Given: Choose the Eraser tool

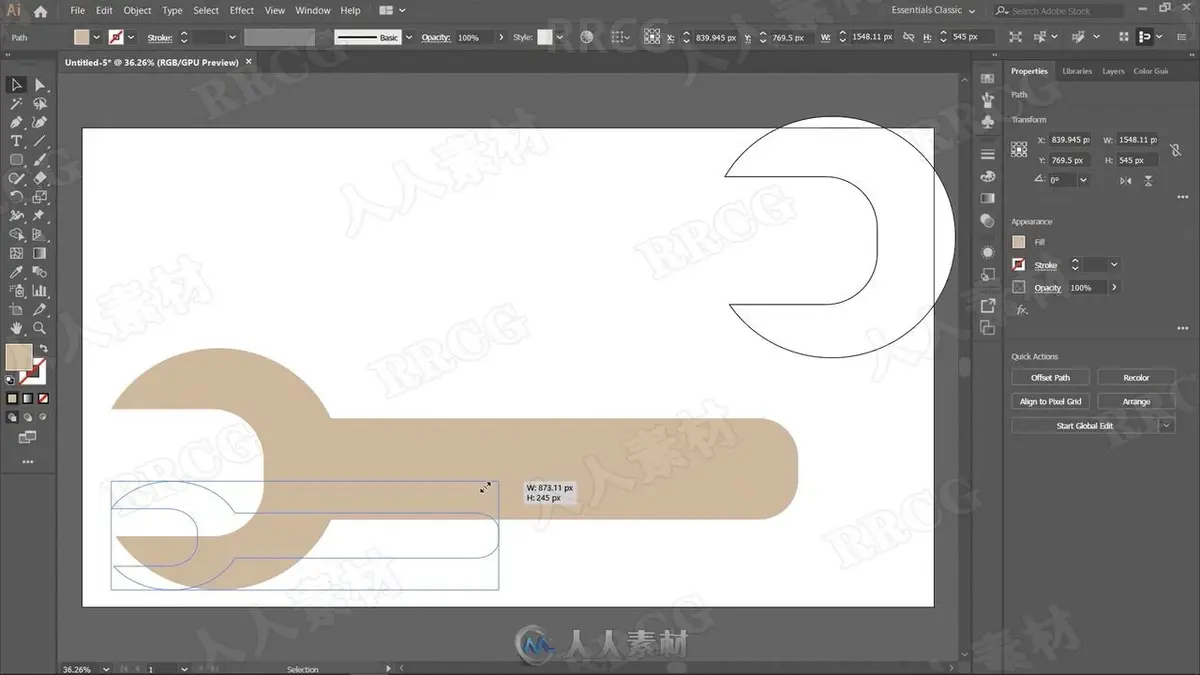Looking at the screenshot, I should coord(40,178).
